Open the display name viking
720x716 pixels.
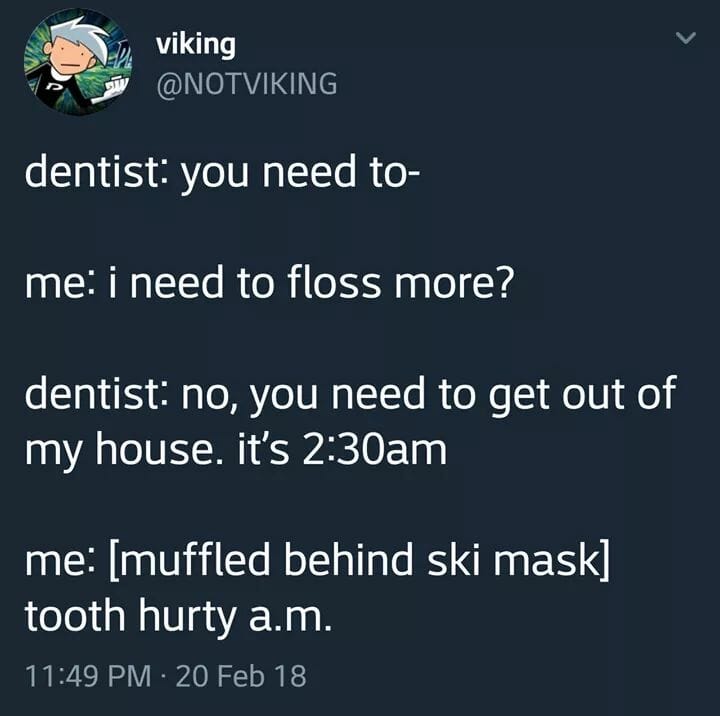[196, 45]
